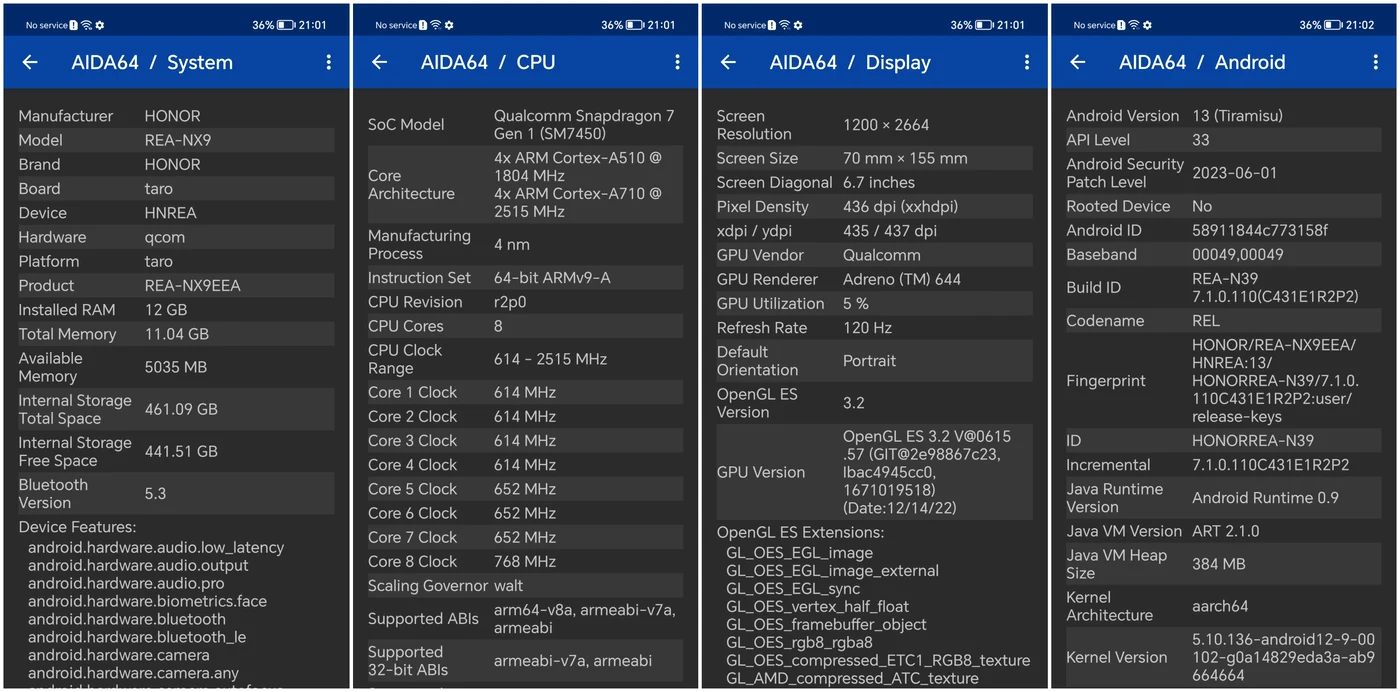The height and width of the screenshot is (692, 1400).
Task: Select Supported 32-bit ABIs row
Action: tap(525, 661)
